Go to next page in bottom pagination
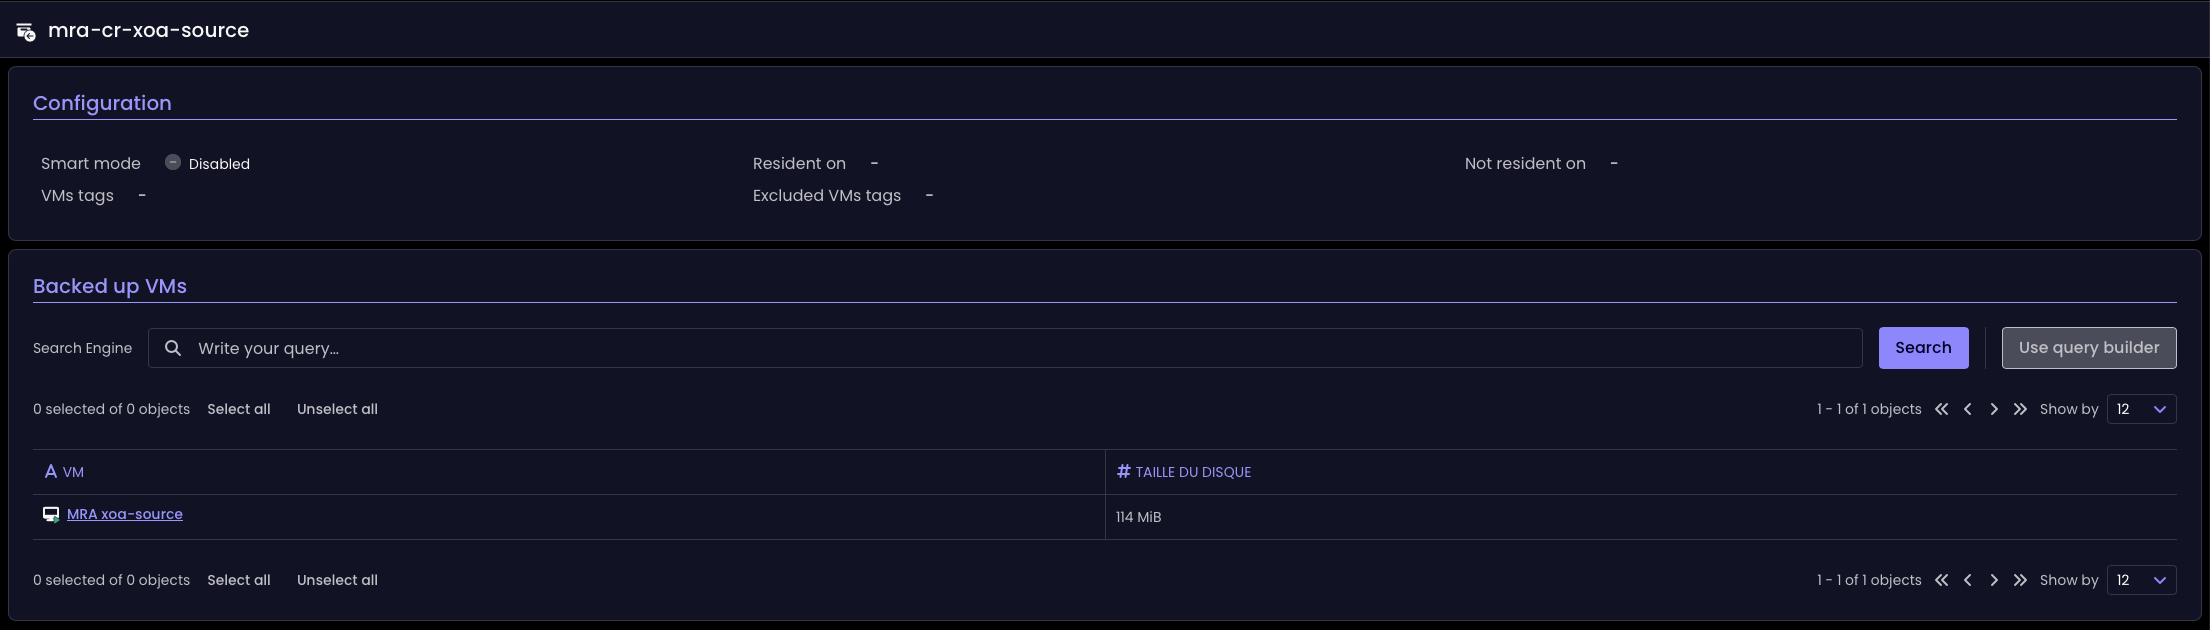The image size is (2210, 630). pyautogui.click(x=1994, y=580)
